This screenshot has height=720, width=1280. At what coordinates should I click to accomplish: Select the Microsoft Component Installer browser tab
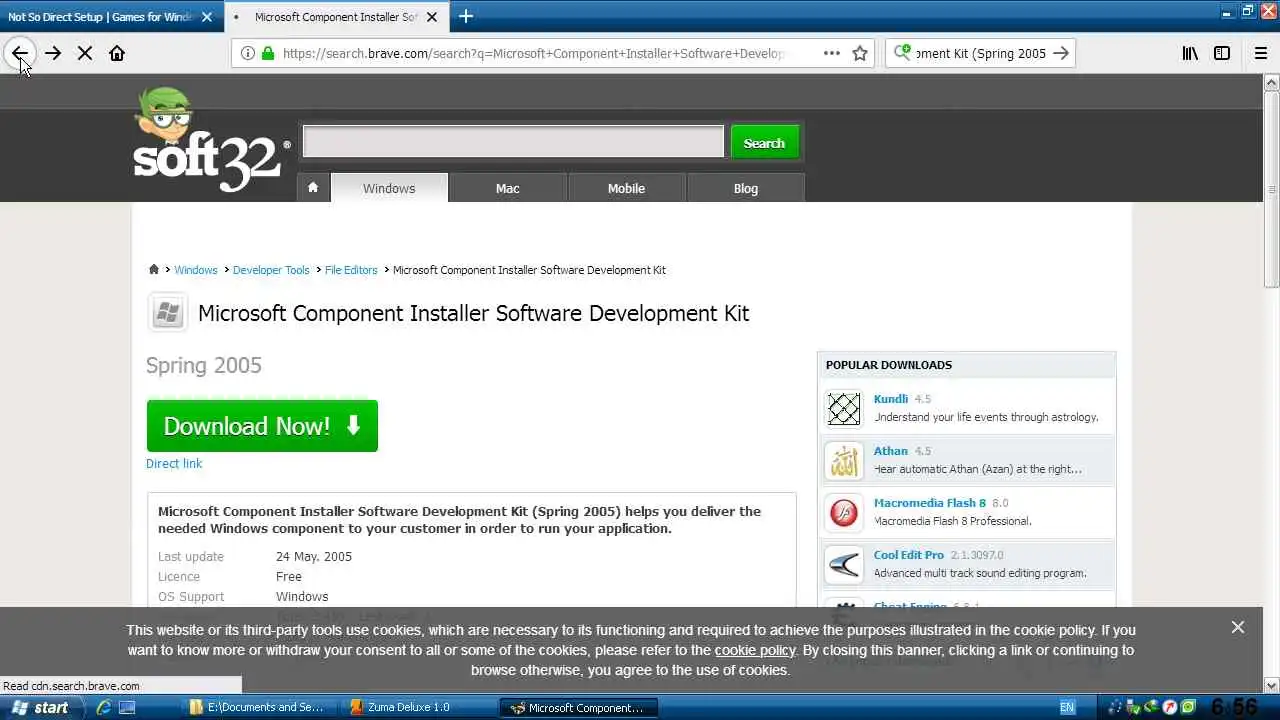(337, 17)
